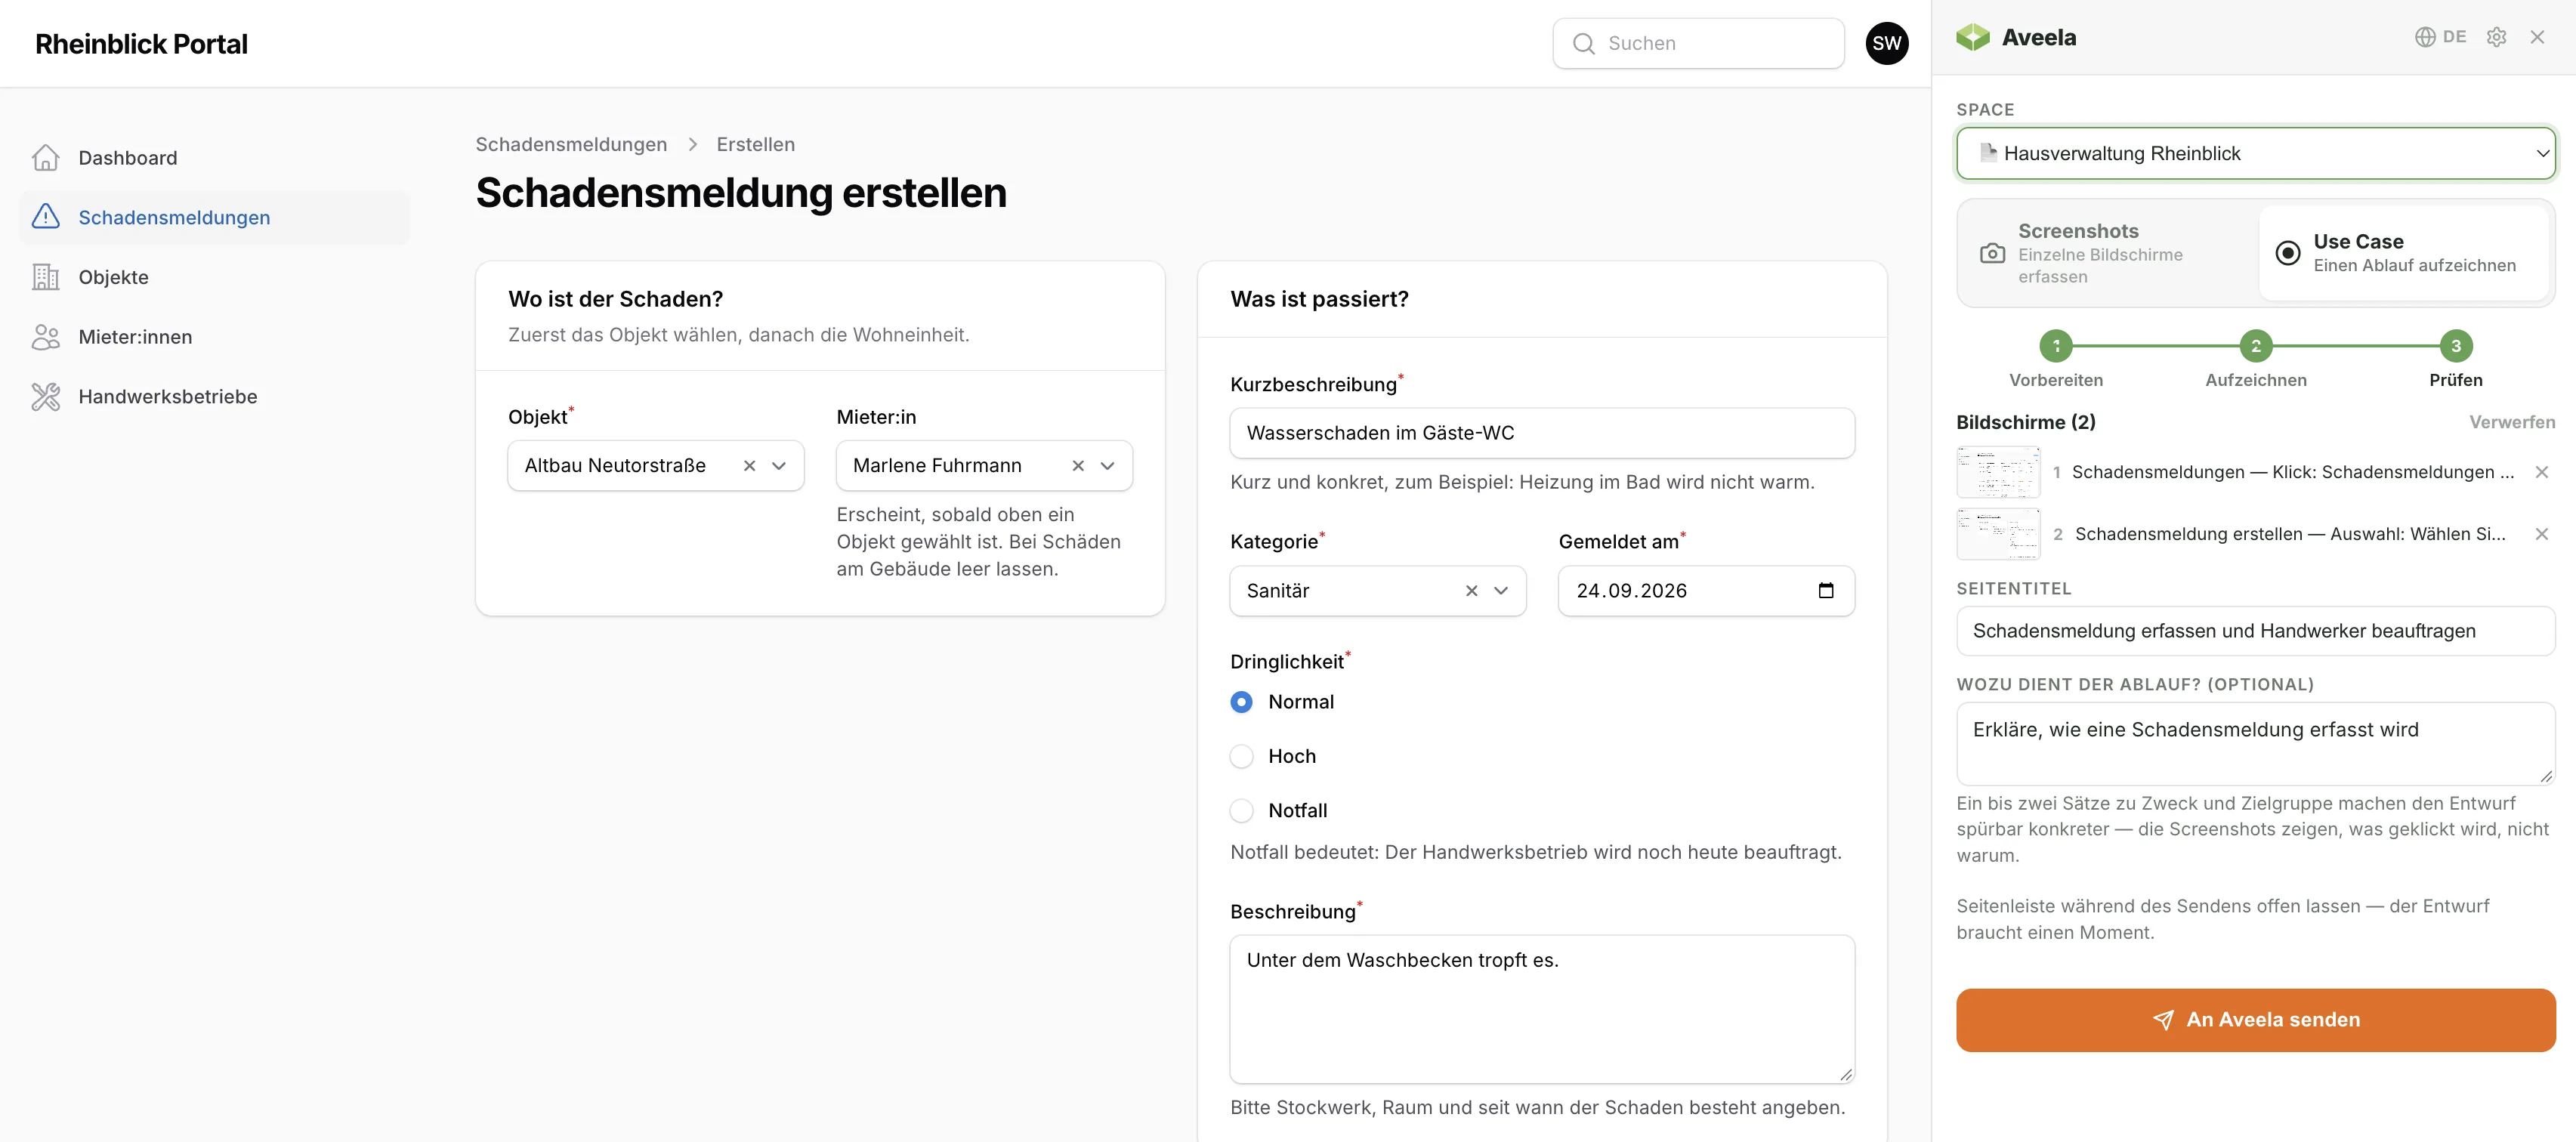Click the Gemeldet am date field
Screen dimensions: 2576x1142
click(x=1706, y=591)
